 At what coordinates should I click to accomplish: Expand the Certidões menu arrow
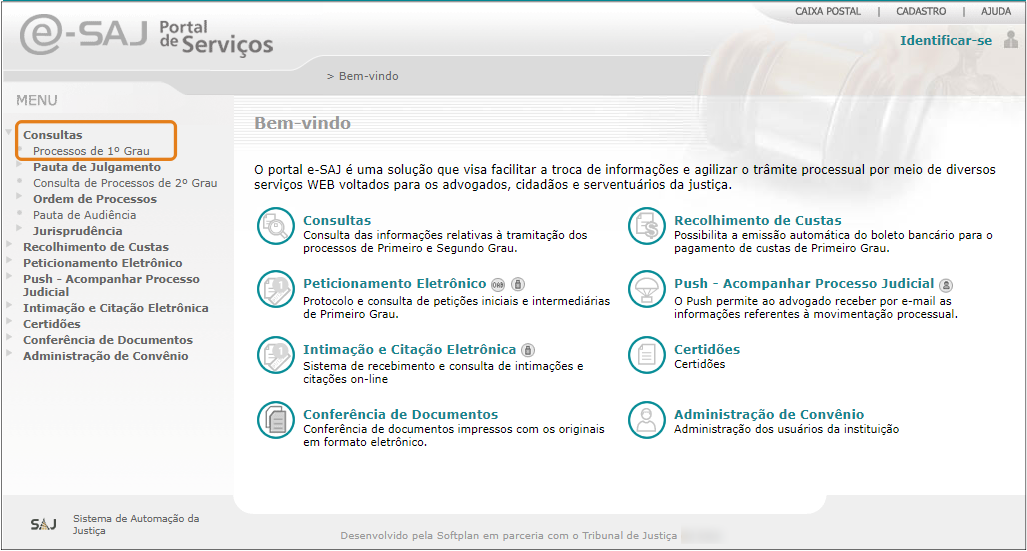pyautogui.click(x=9, y=321)
